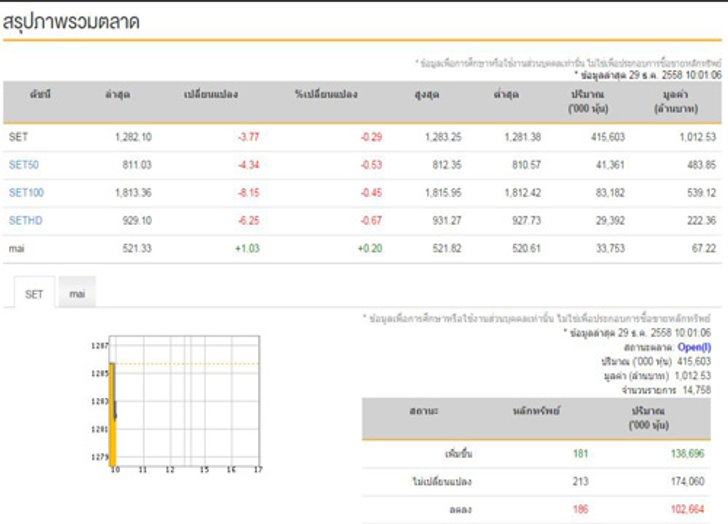
Task: Select SET50 high value 812.35
Action: (447, 165)
